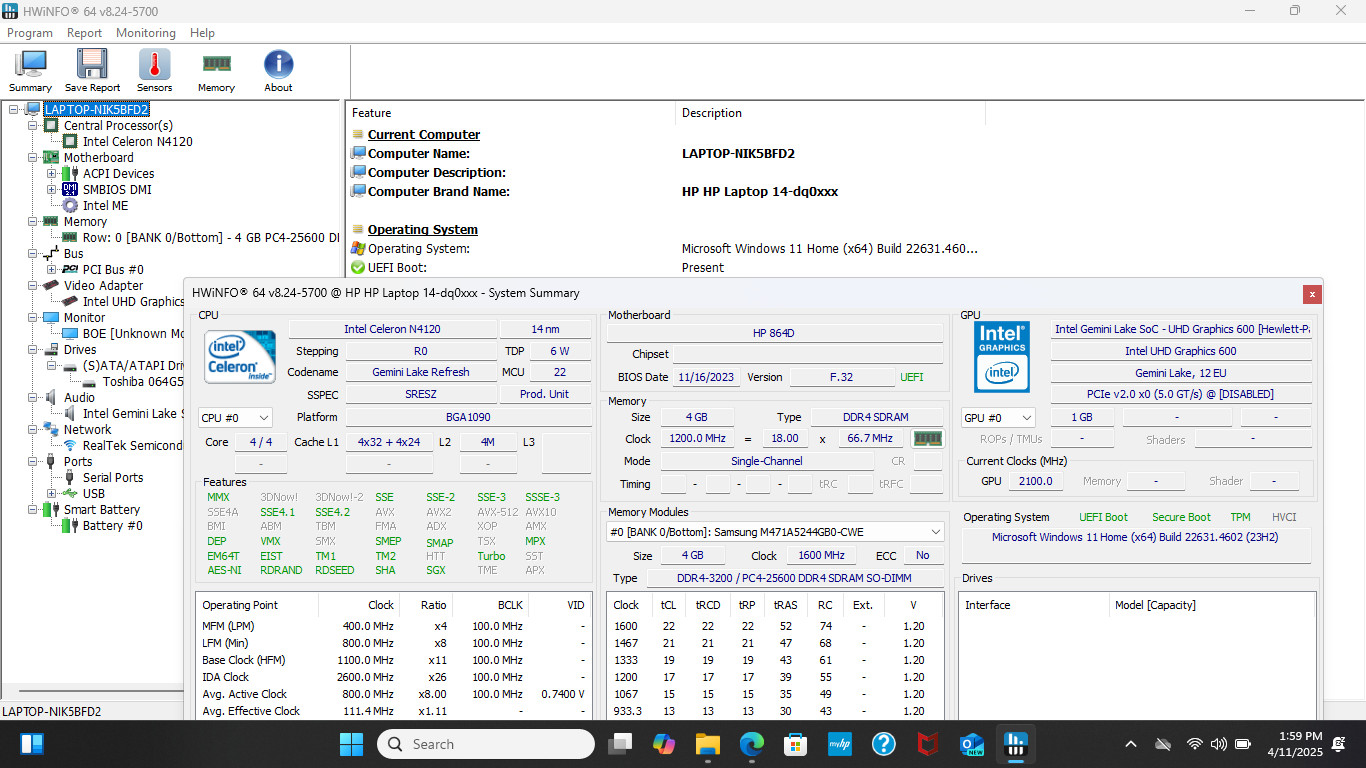Open Outlook icon in taskbar
The image size is (1366, 768).
click(971, 744)
